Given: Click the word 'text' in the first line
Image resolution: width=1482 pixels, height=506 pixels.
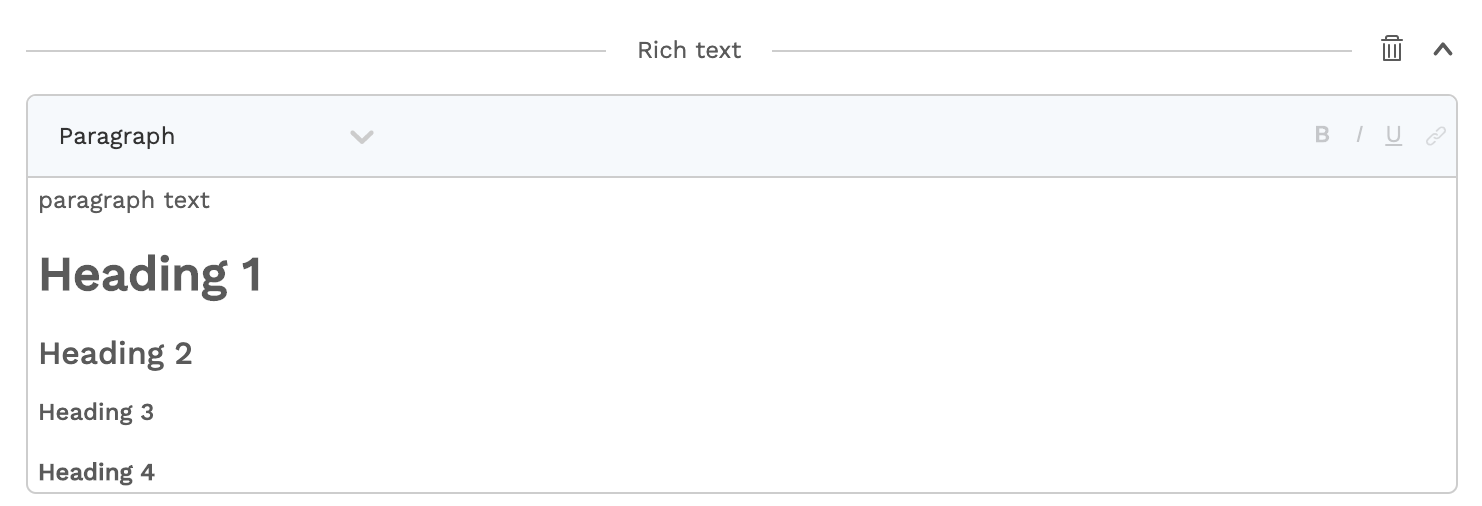Looking at the screenshot, I should pos(187,201).
